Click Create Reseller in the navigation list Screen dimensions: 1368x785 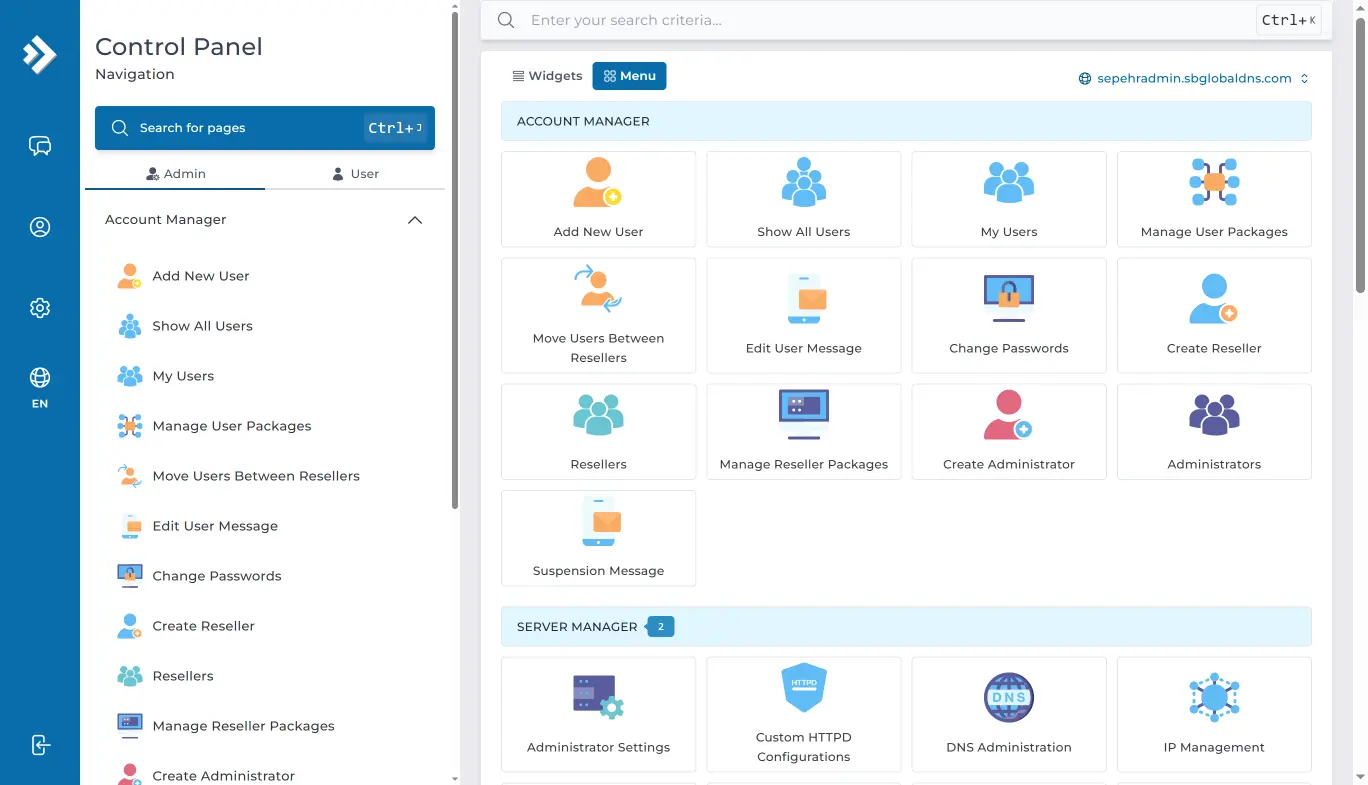point(203,626)
